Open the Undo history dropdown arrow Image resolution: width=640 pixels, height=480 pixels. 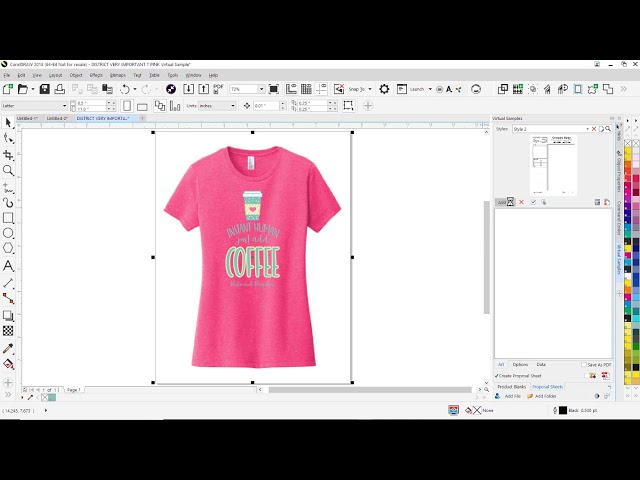coord(135,89)
